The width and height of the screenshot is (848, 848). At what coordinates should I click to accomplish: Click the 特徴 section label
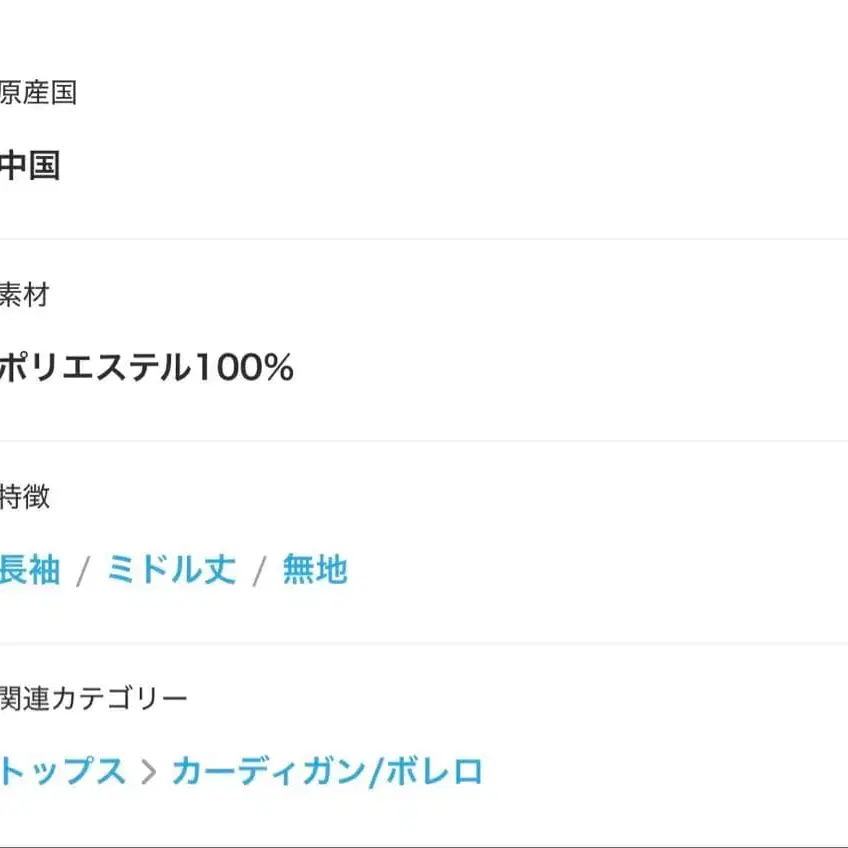[25, 497]
